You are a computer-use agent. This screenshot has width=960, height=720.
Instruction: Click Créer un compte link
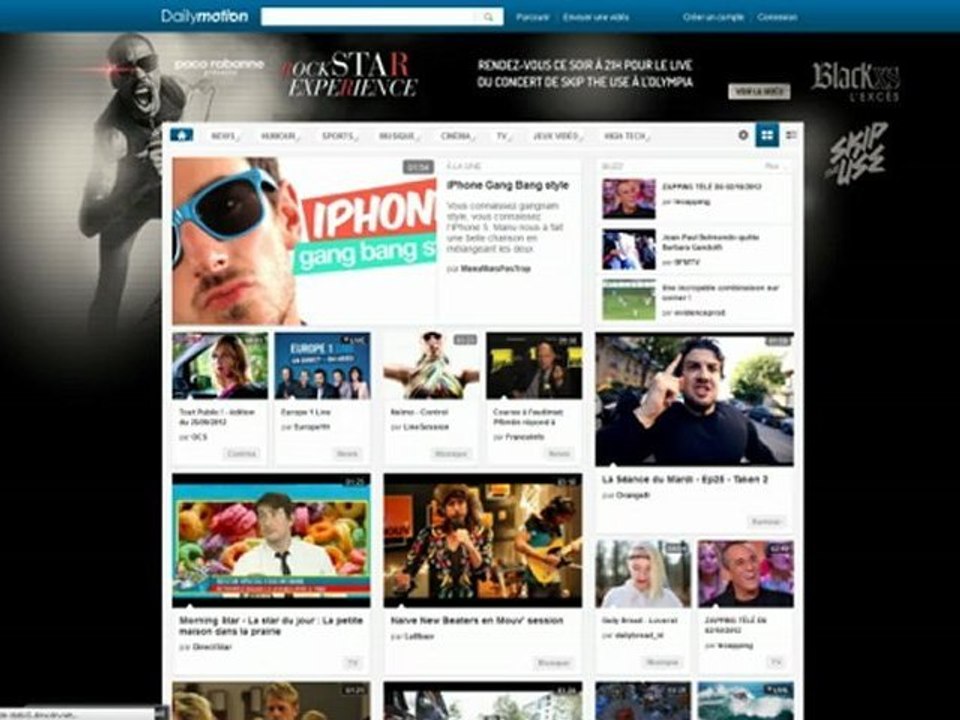click(x=713, y=17)
